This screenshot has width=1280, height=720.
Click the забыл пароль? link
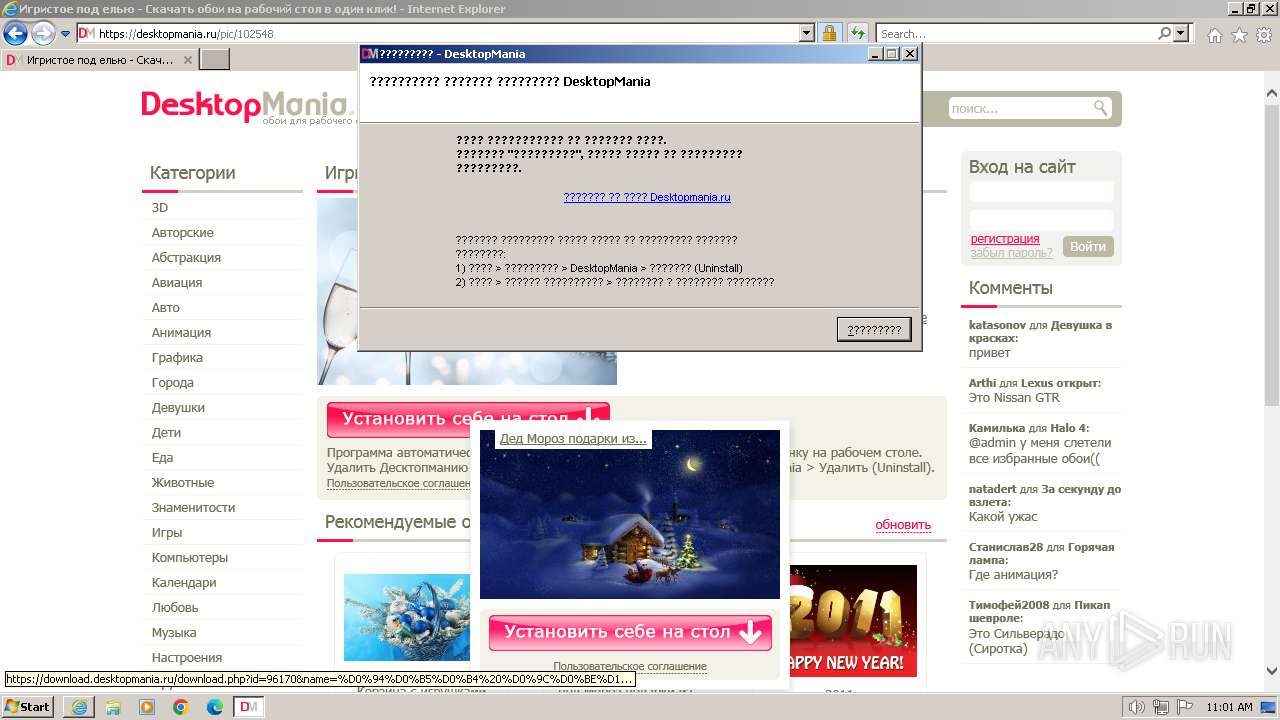1011,253
